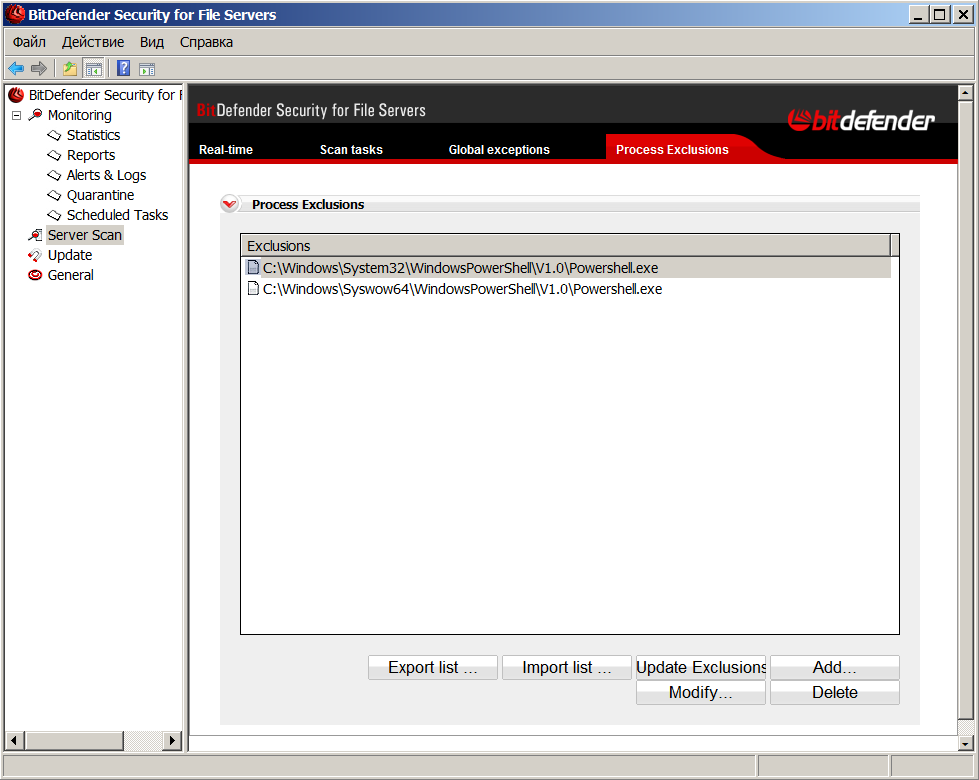Select the Server Scan tree item
The height and width of the screenshot is (780, 979).
85,235
